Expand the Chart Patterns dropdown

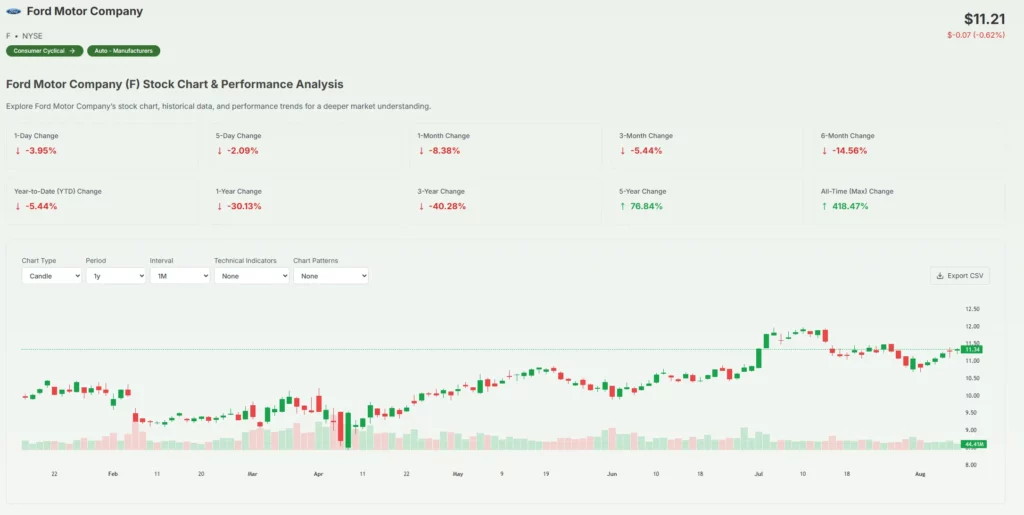(330, 275)
